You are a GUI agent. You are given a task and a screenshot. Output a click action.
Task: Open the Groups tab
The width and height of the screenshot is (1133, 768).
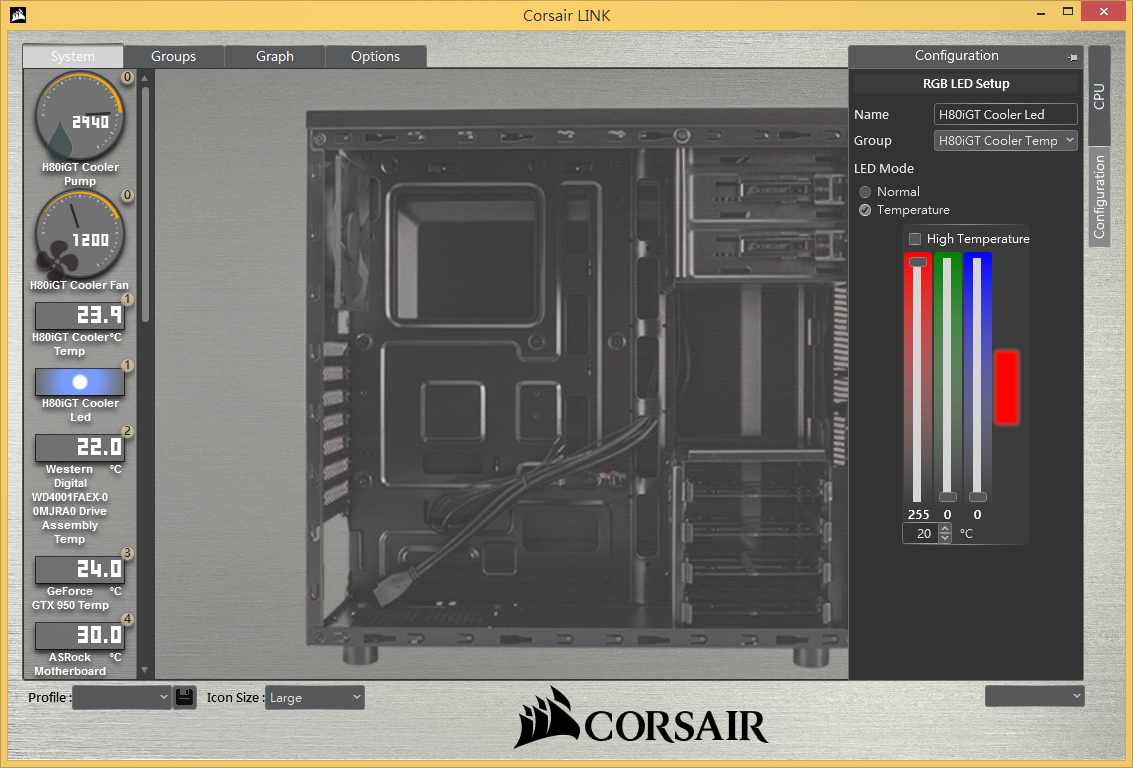(x=173, y=56)
